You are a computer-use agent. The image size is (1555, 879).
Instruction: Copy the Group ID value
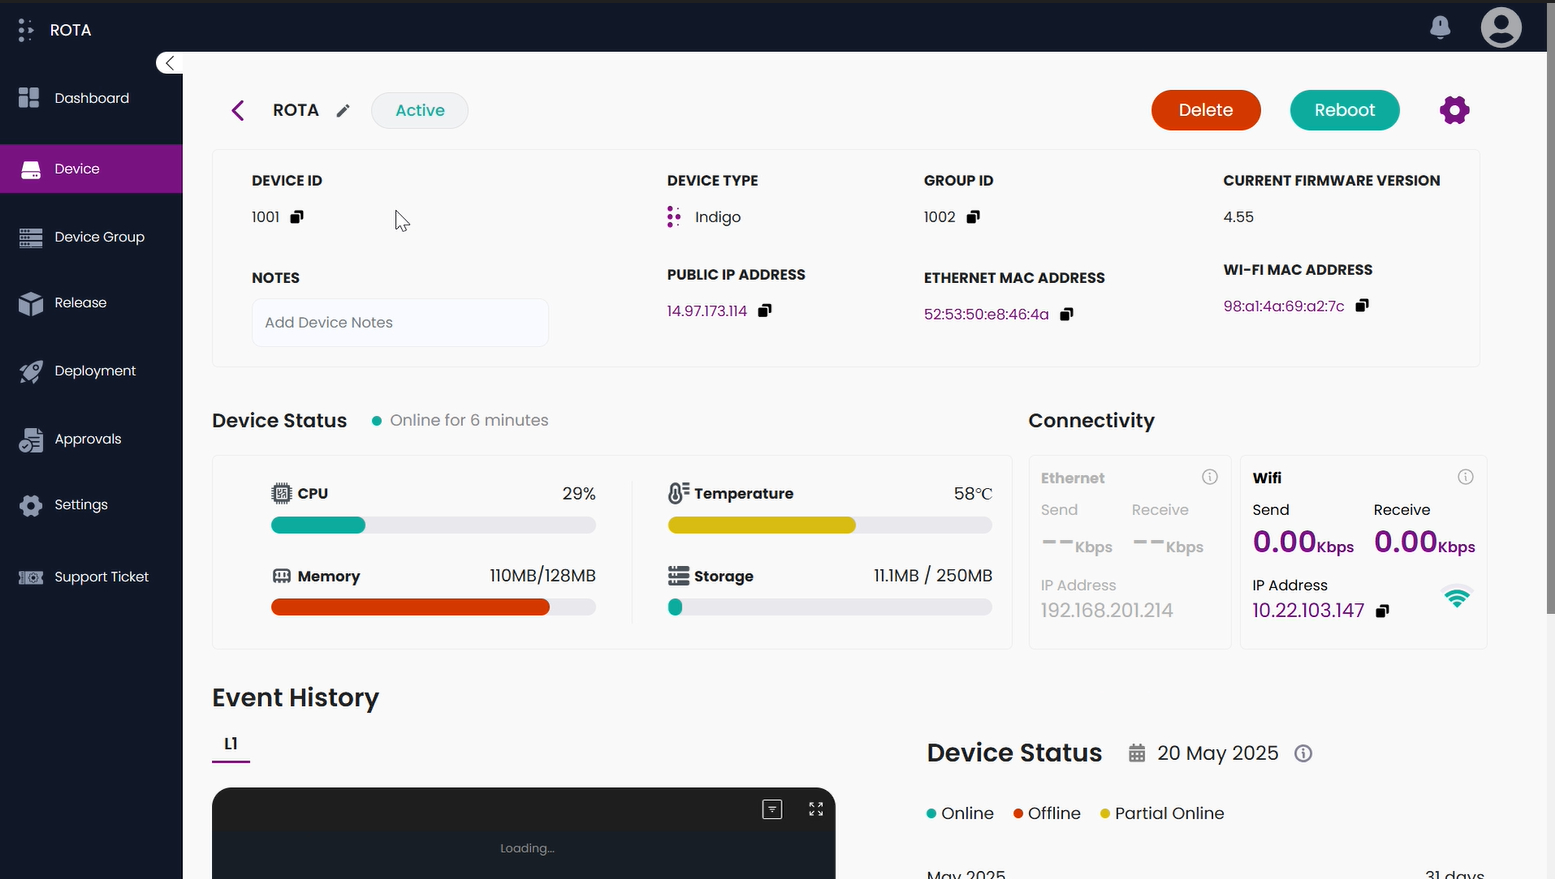974,216
